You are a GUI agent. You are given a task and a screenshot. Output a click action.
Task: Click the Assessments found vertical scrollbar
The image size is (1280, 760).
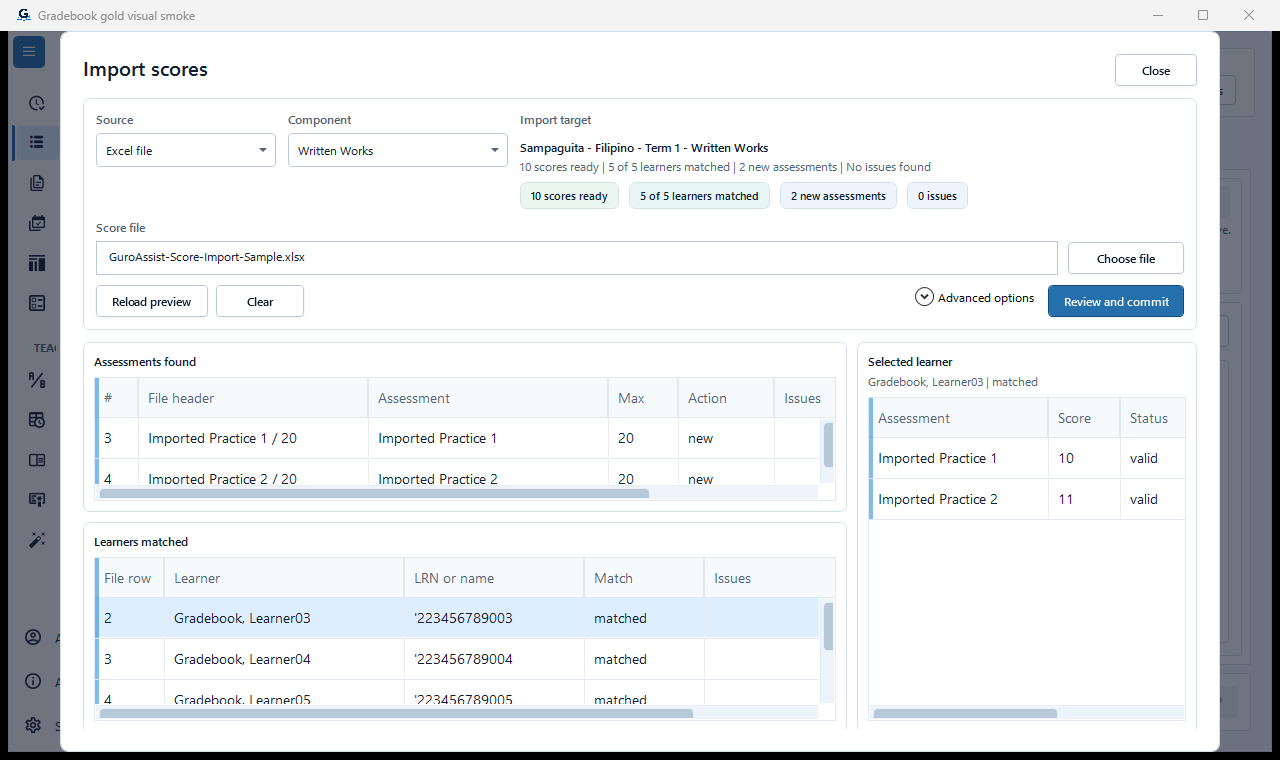click(x=828, y=444)
